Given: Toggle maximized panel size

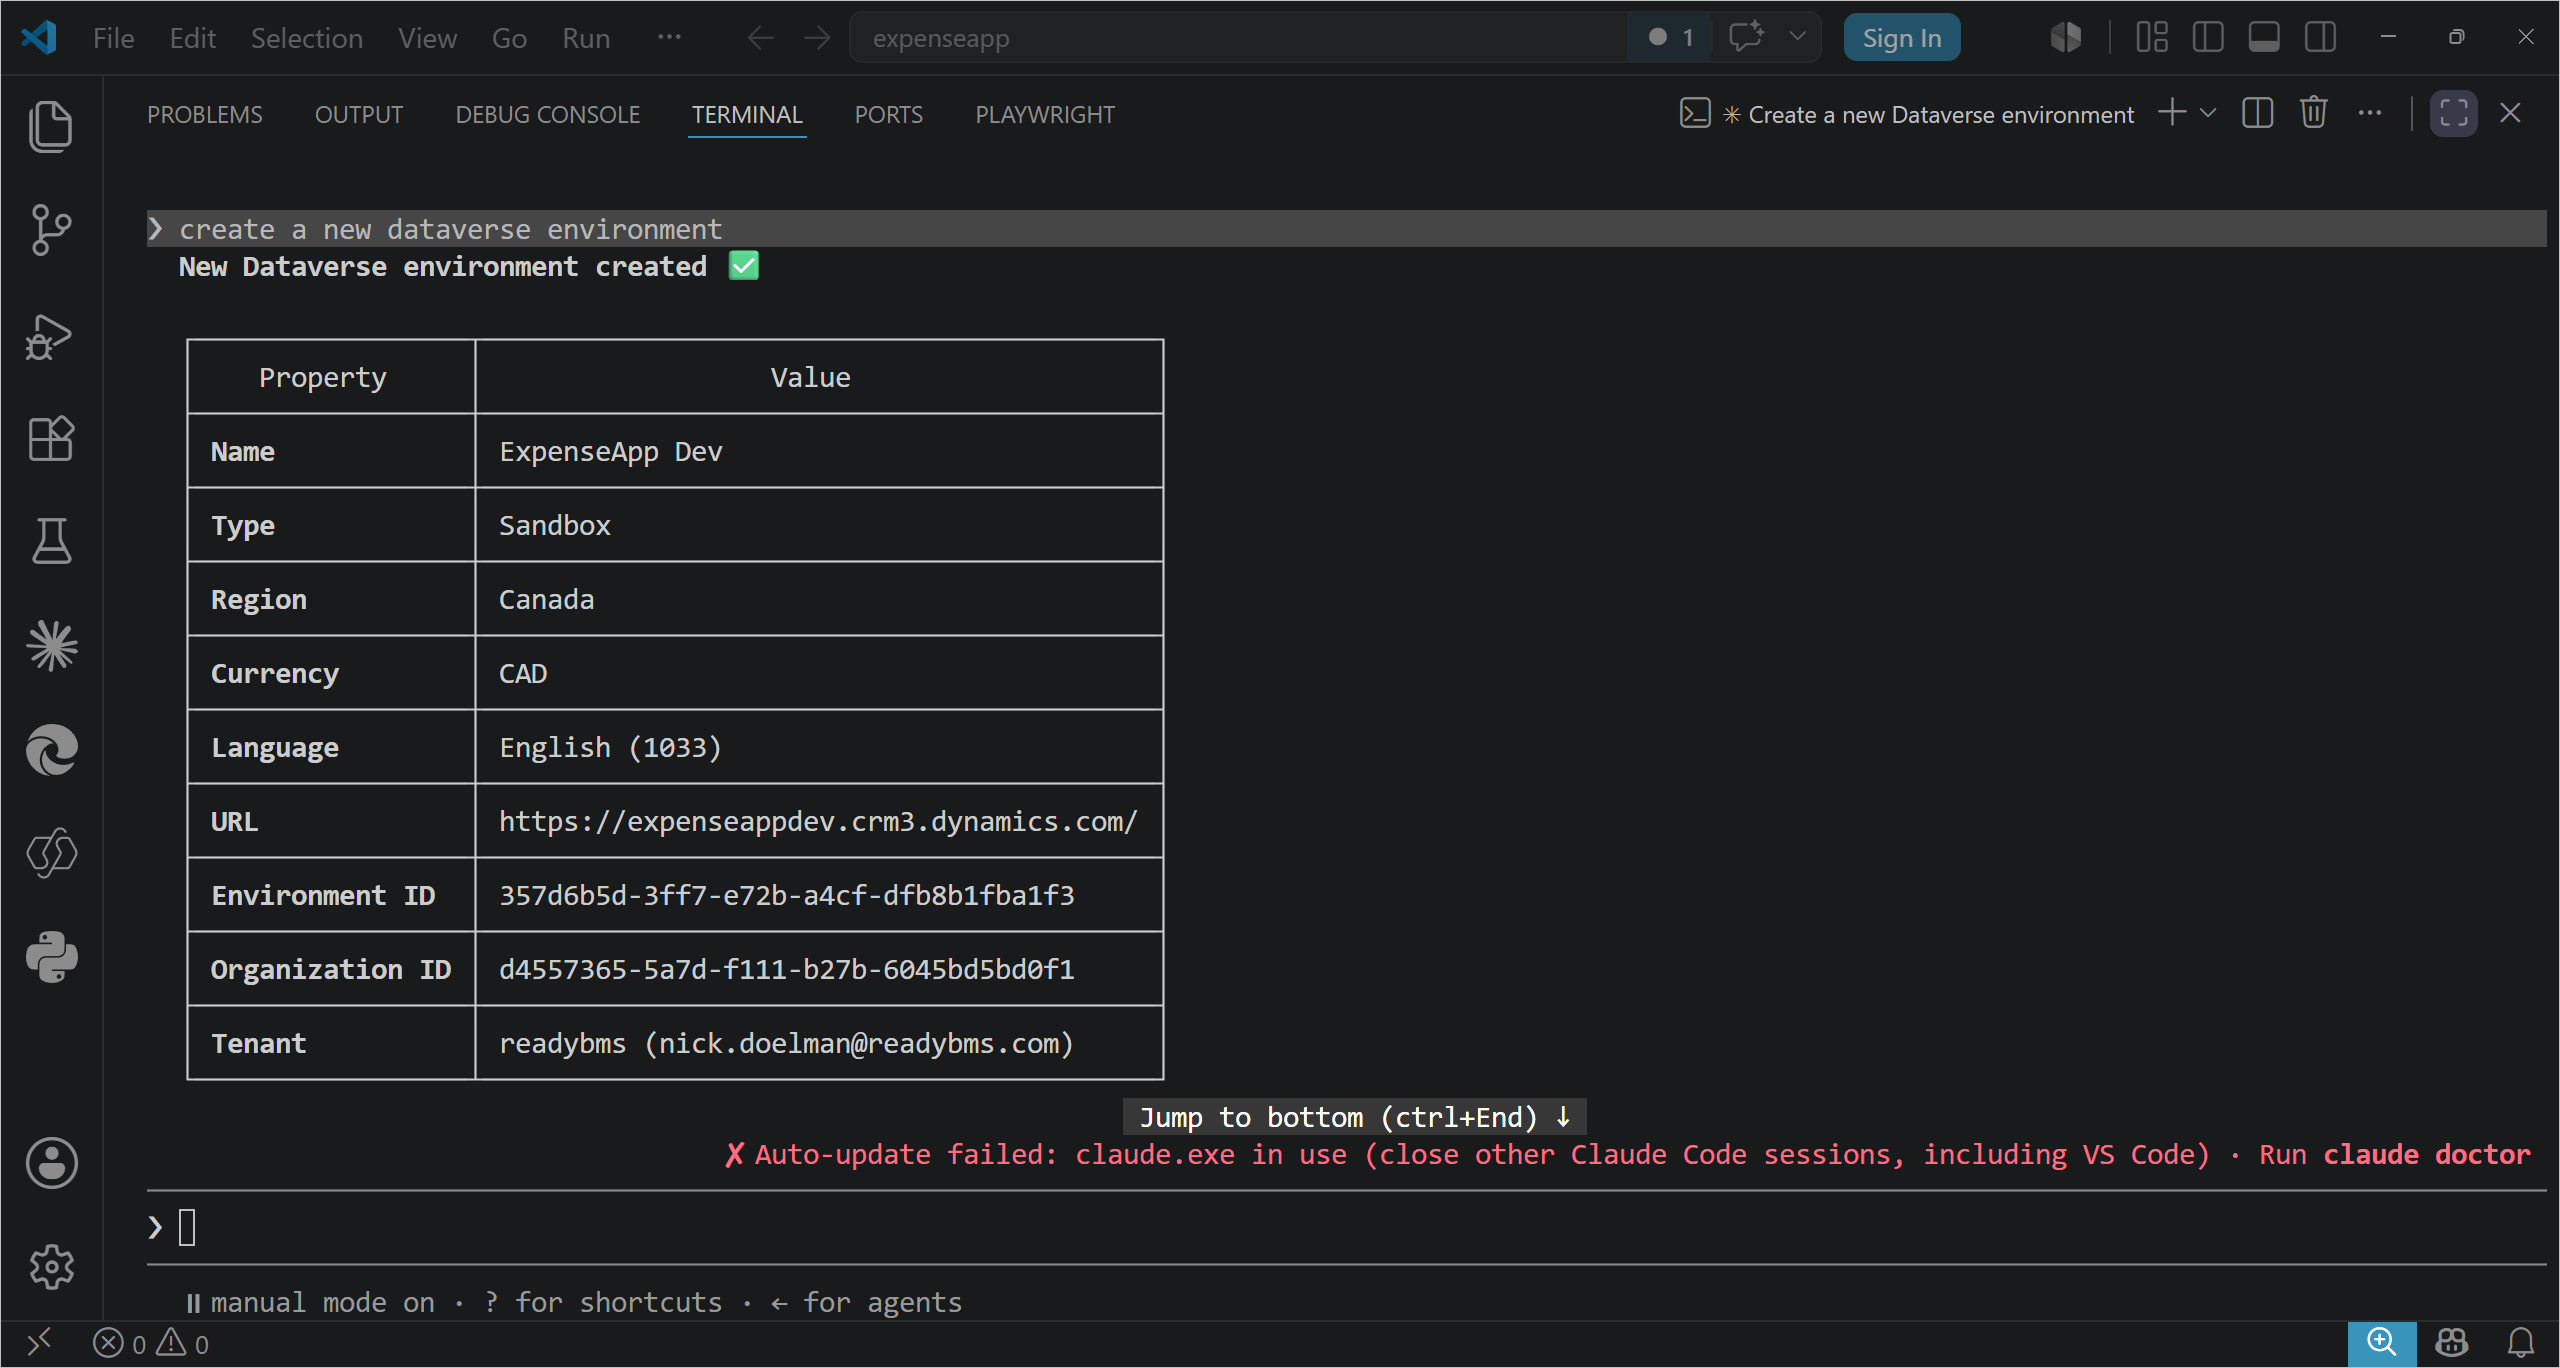Looking at the screenshot, I should (x=2454, y=113).
